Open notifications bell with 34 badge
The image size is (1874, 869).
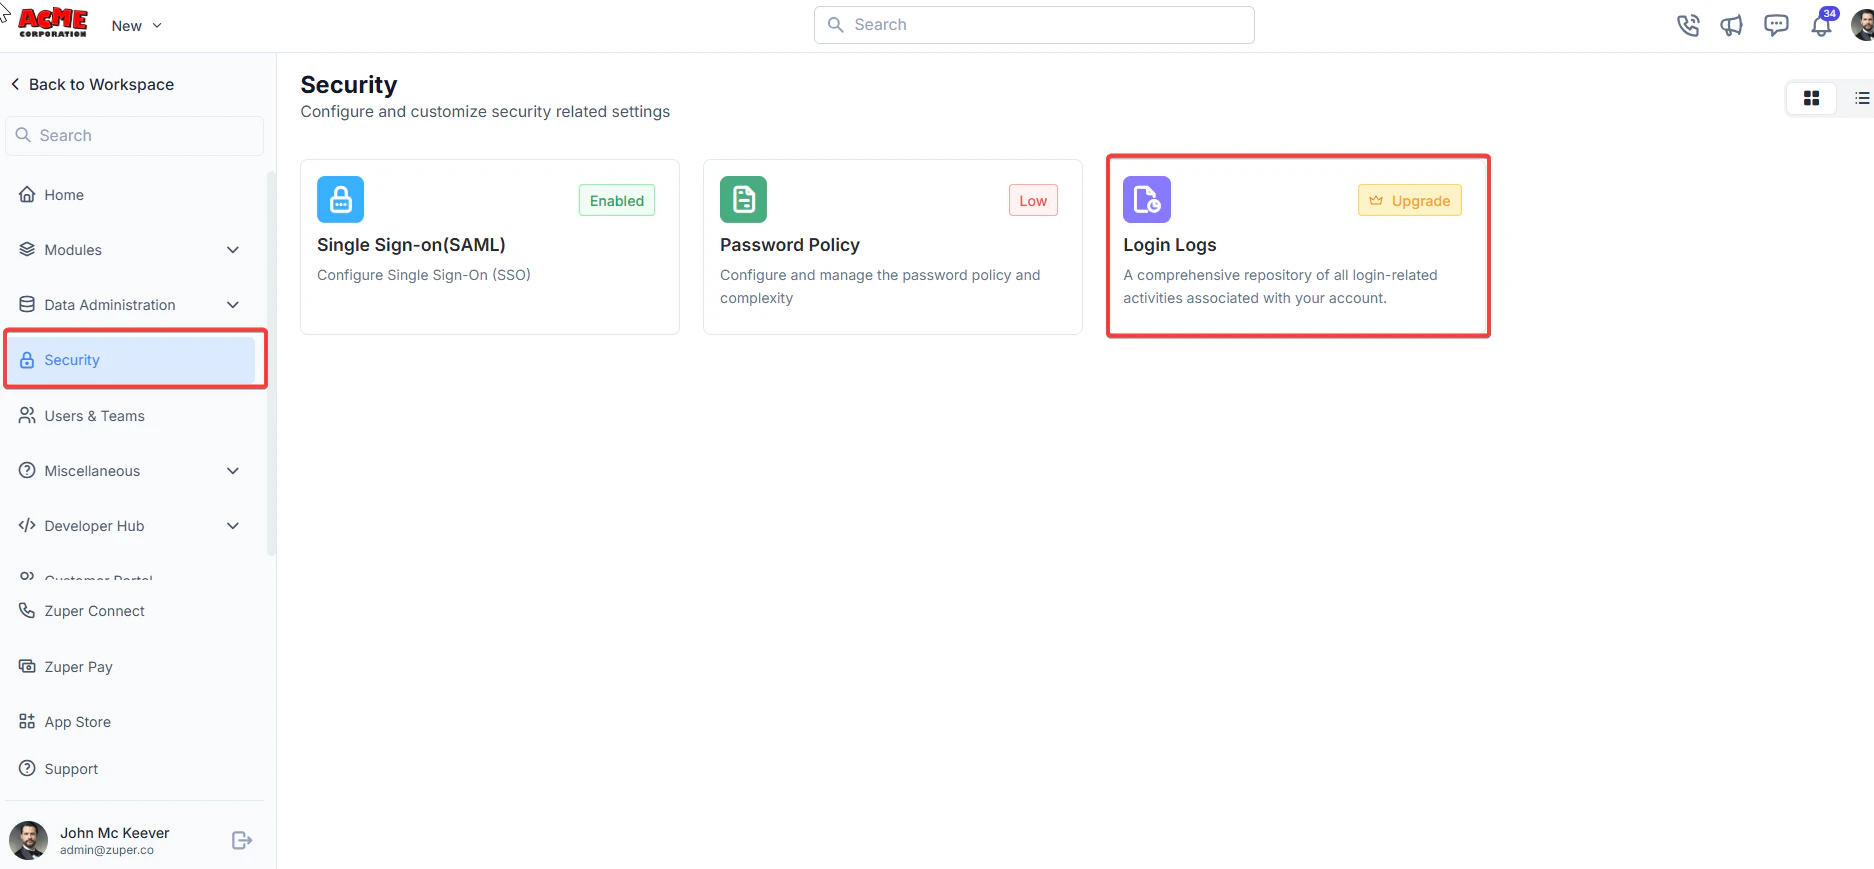pos(1822,24)
